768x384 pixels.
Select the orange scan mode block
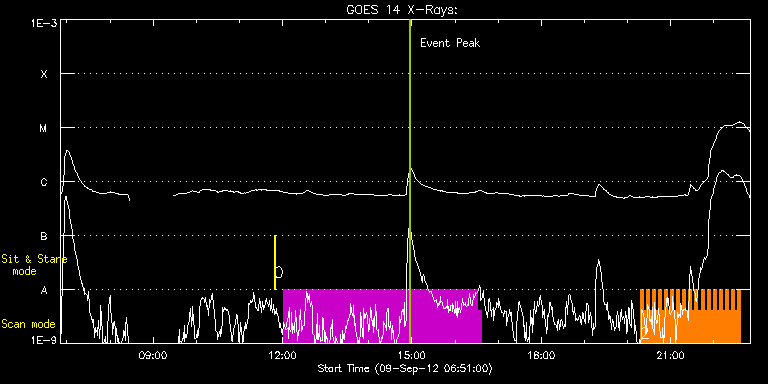(690, 316)
